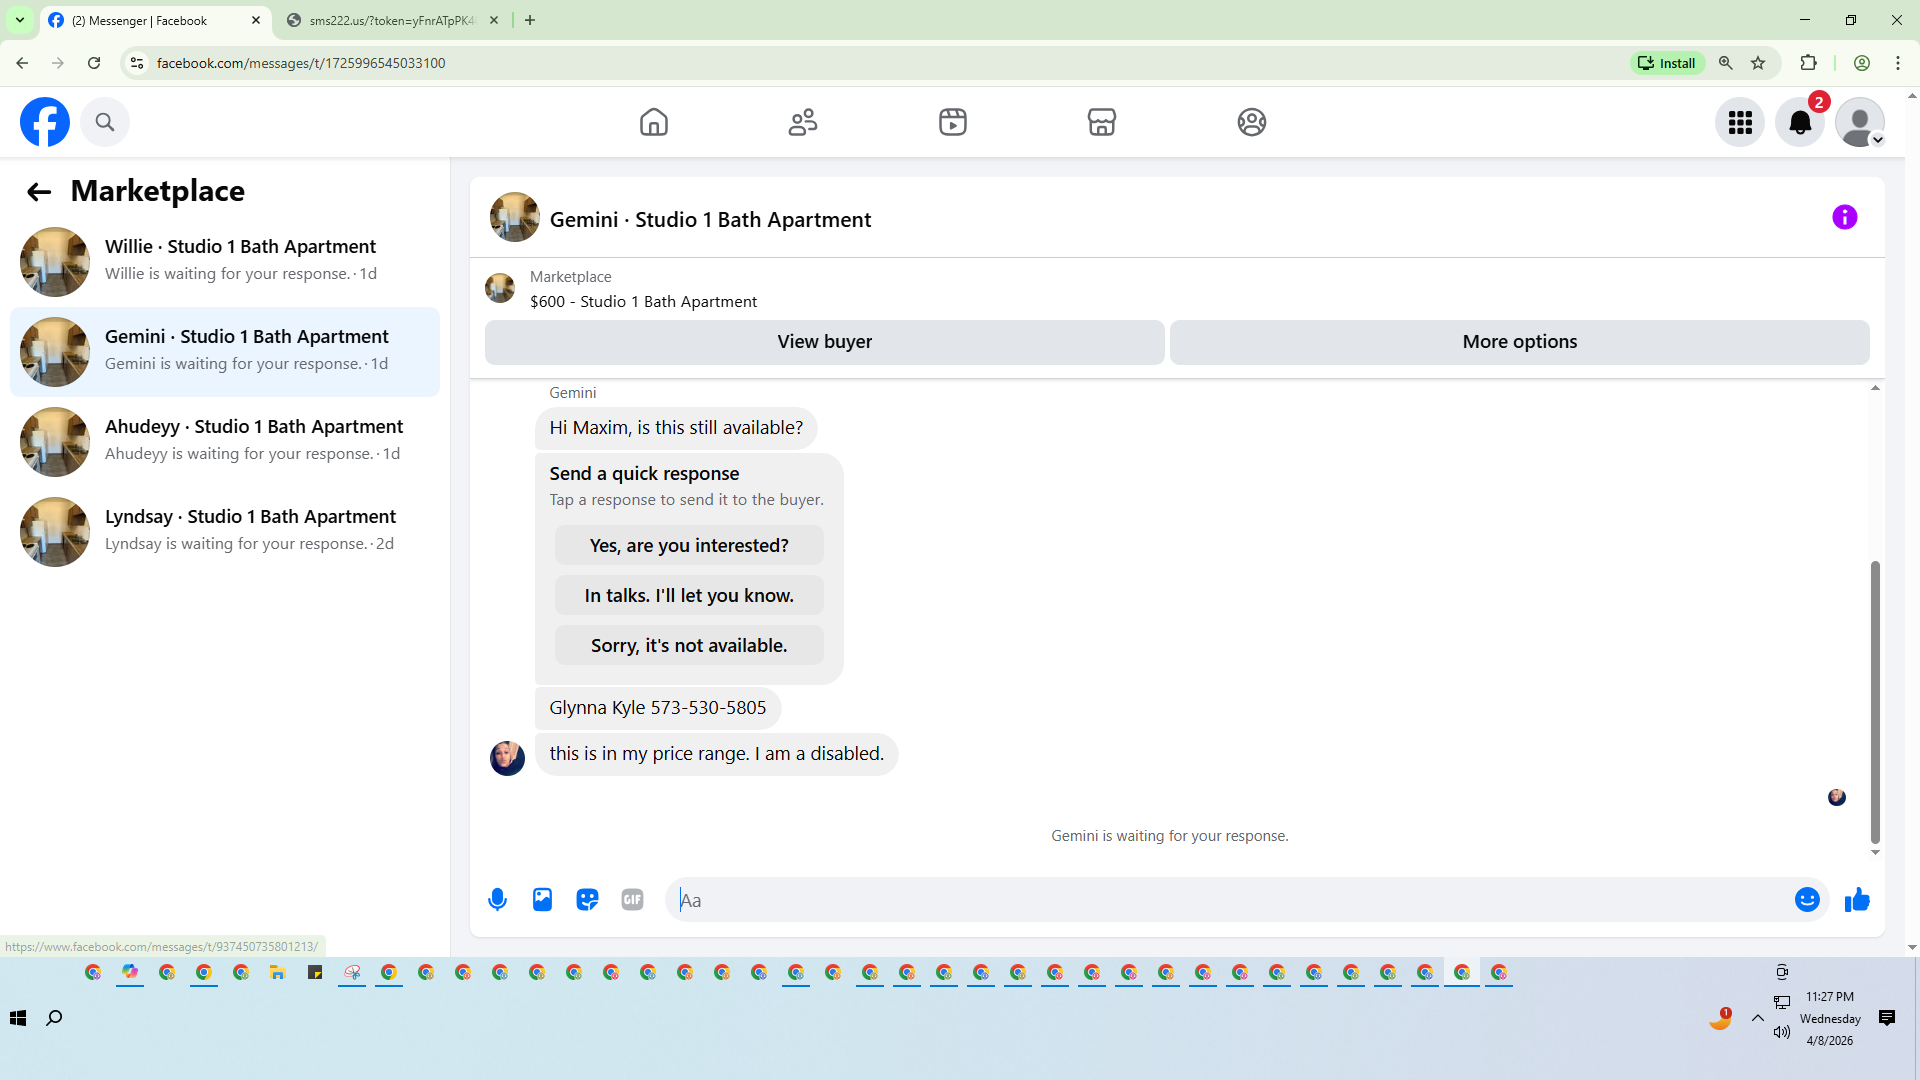Switch to sms222.us browser tab
The width and height of the screenshot is (1920, 1080).
(392, 20)
